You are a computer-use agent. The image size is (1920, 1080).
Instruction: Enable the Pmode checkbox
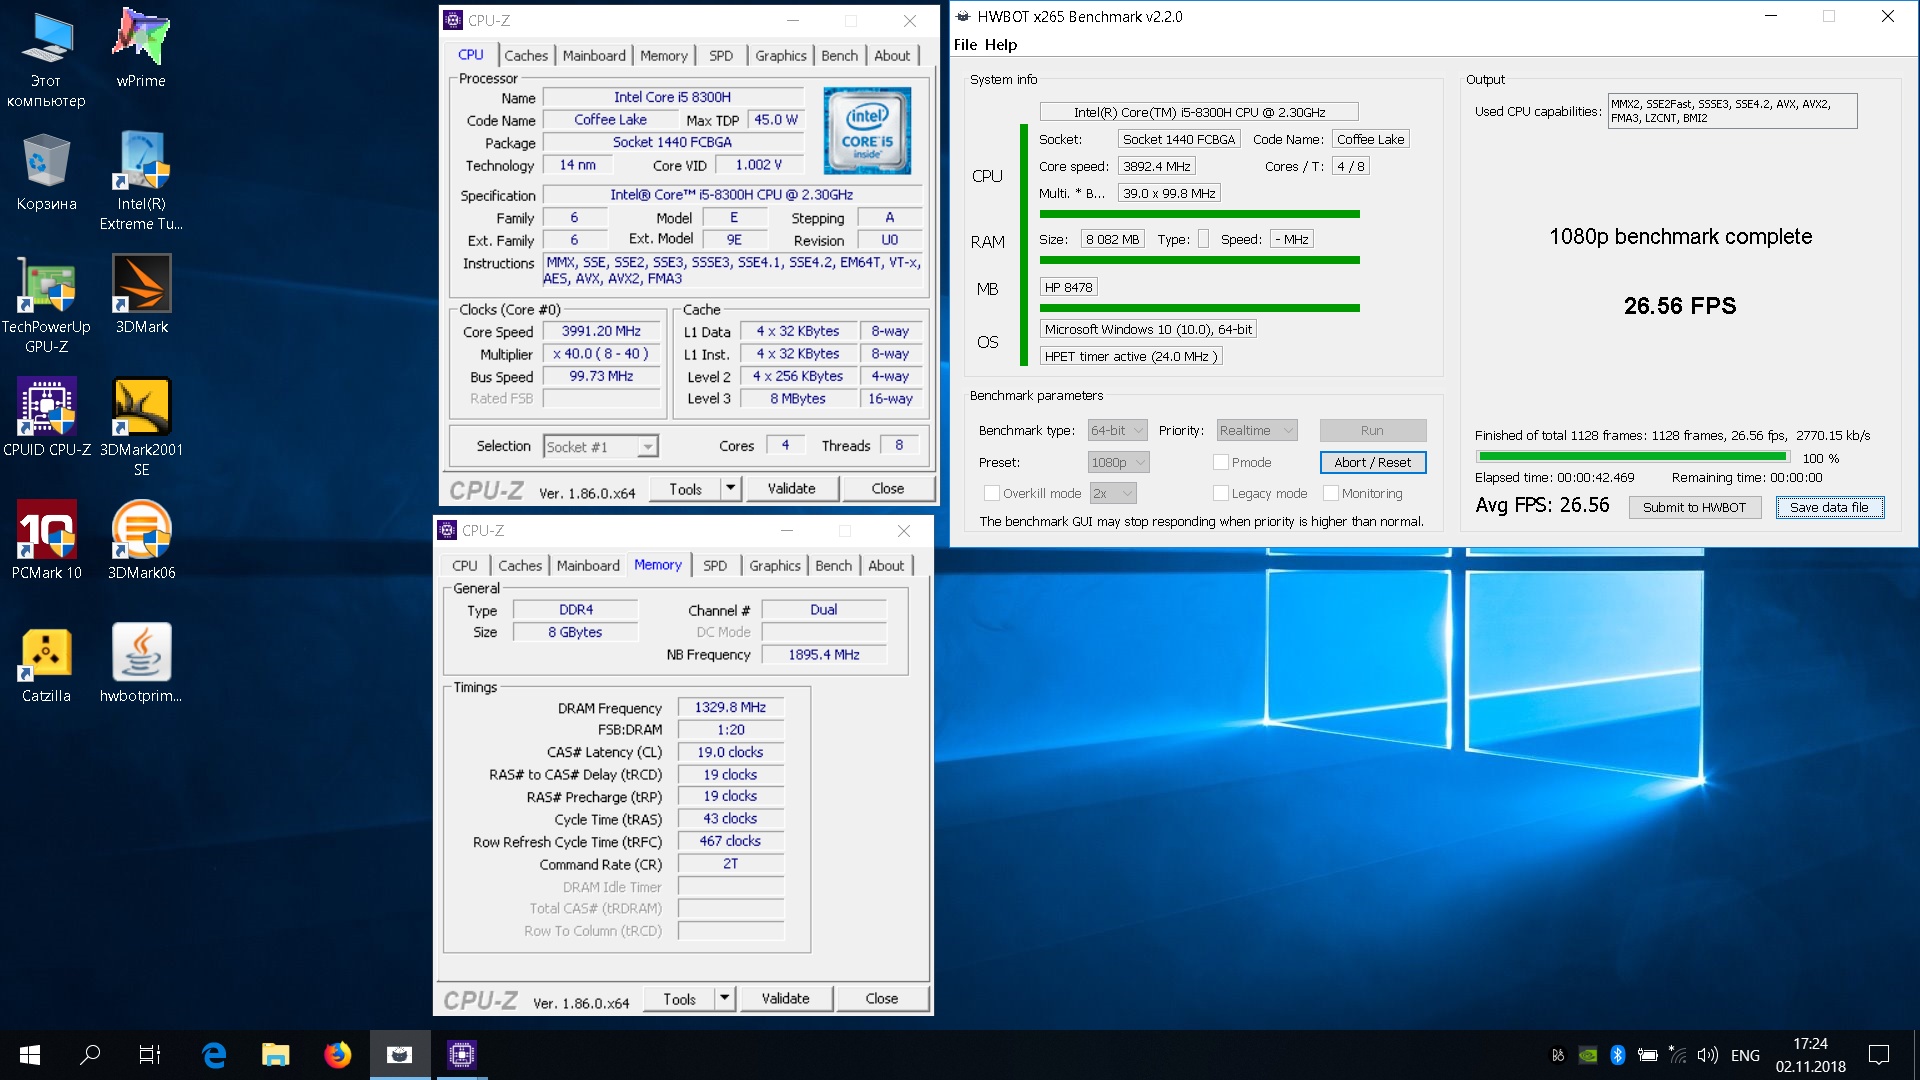(1220, 462)
